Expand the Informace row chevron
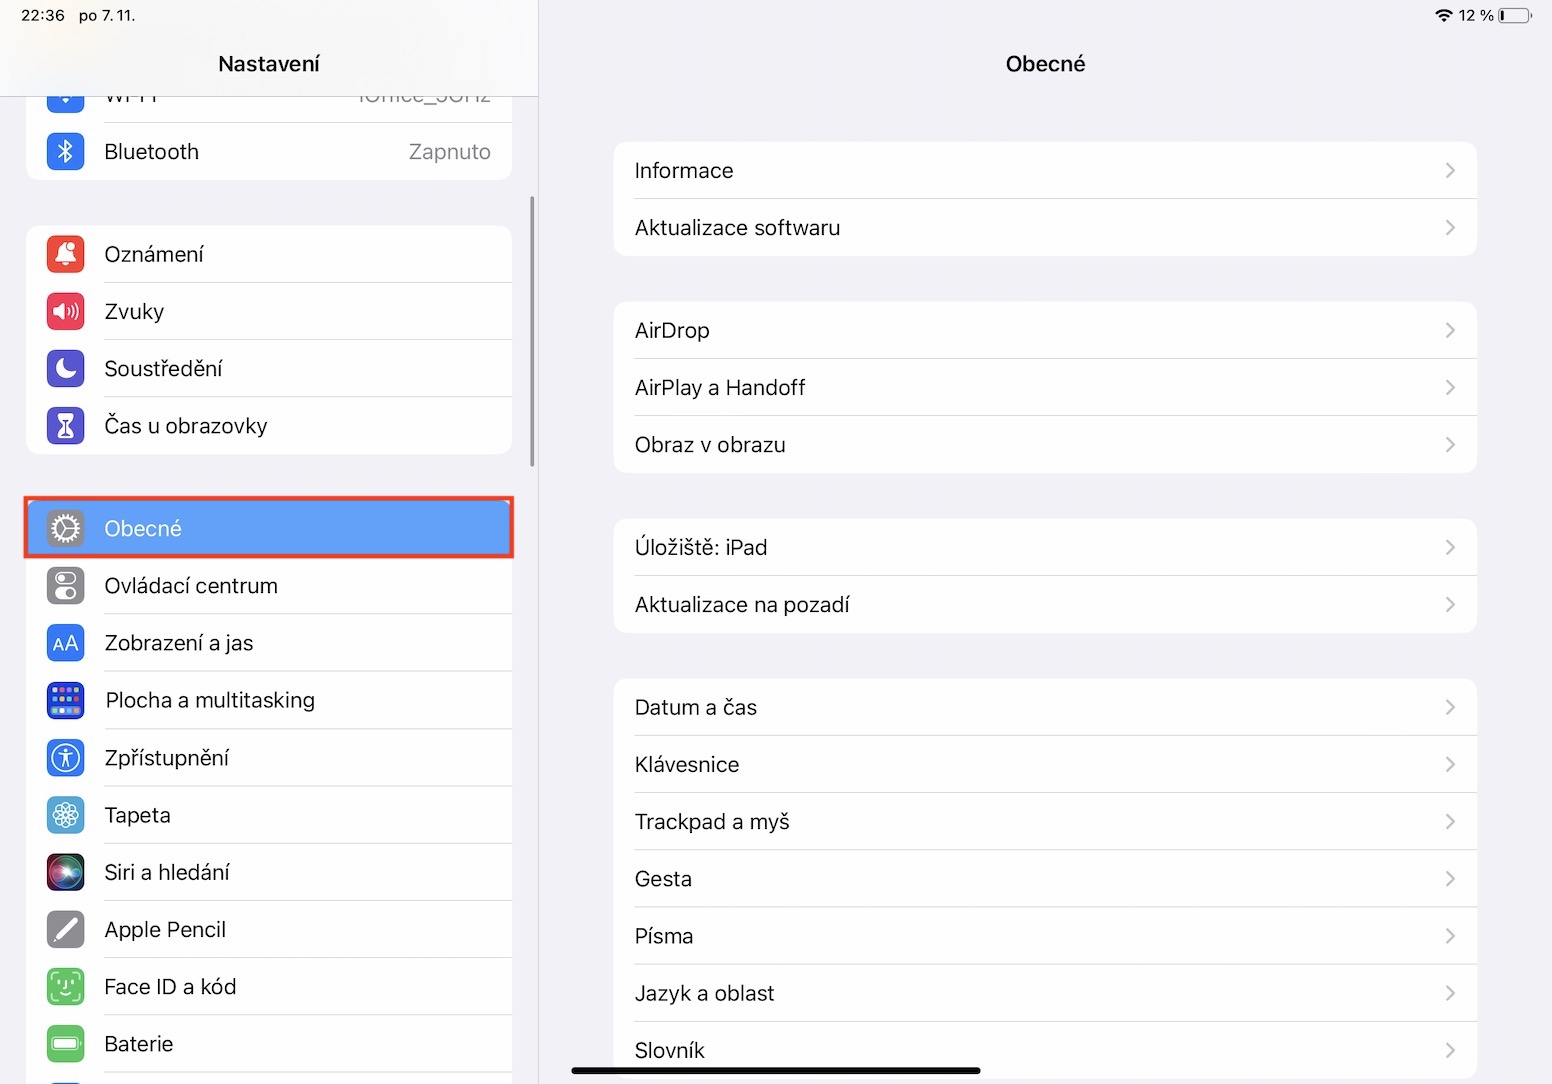The height and width of the screenshot is (1084, 1552). [x=1449, y=171]
